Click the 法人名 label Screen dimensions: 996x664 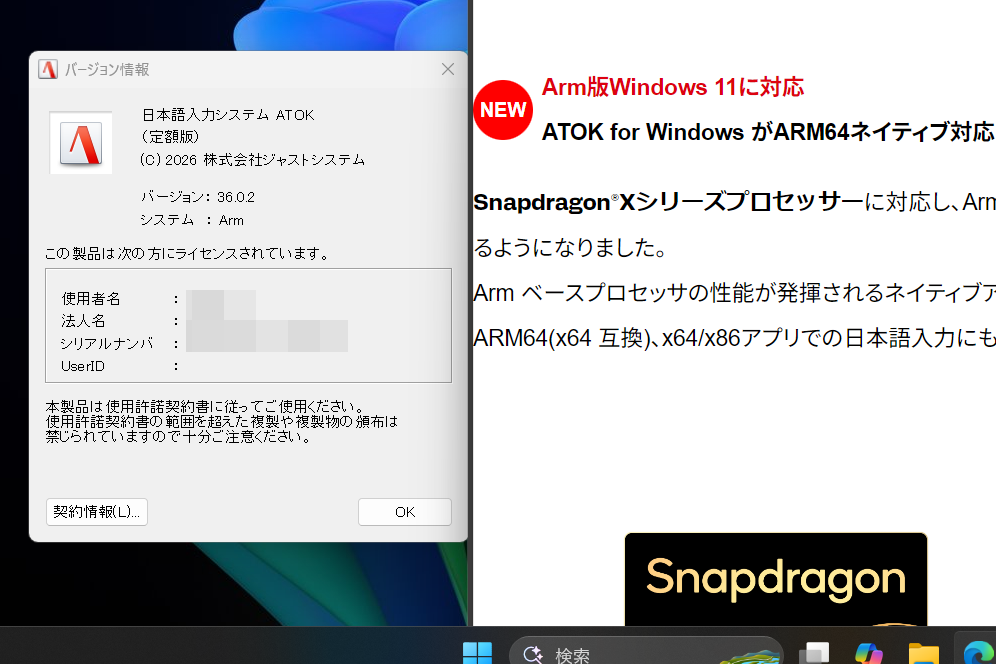click(83, 321)
